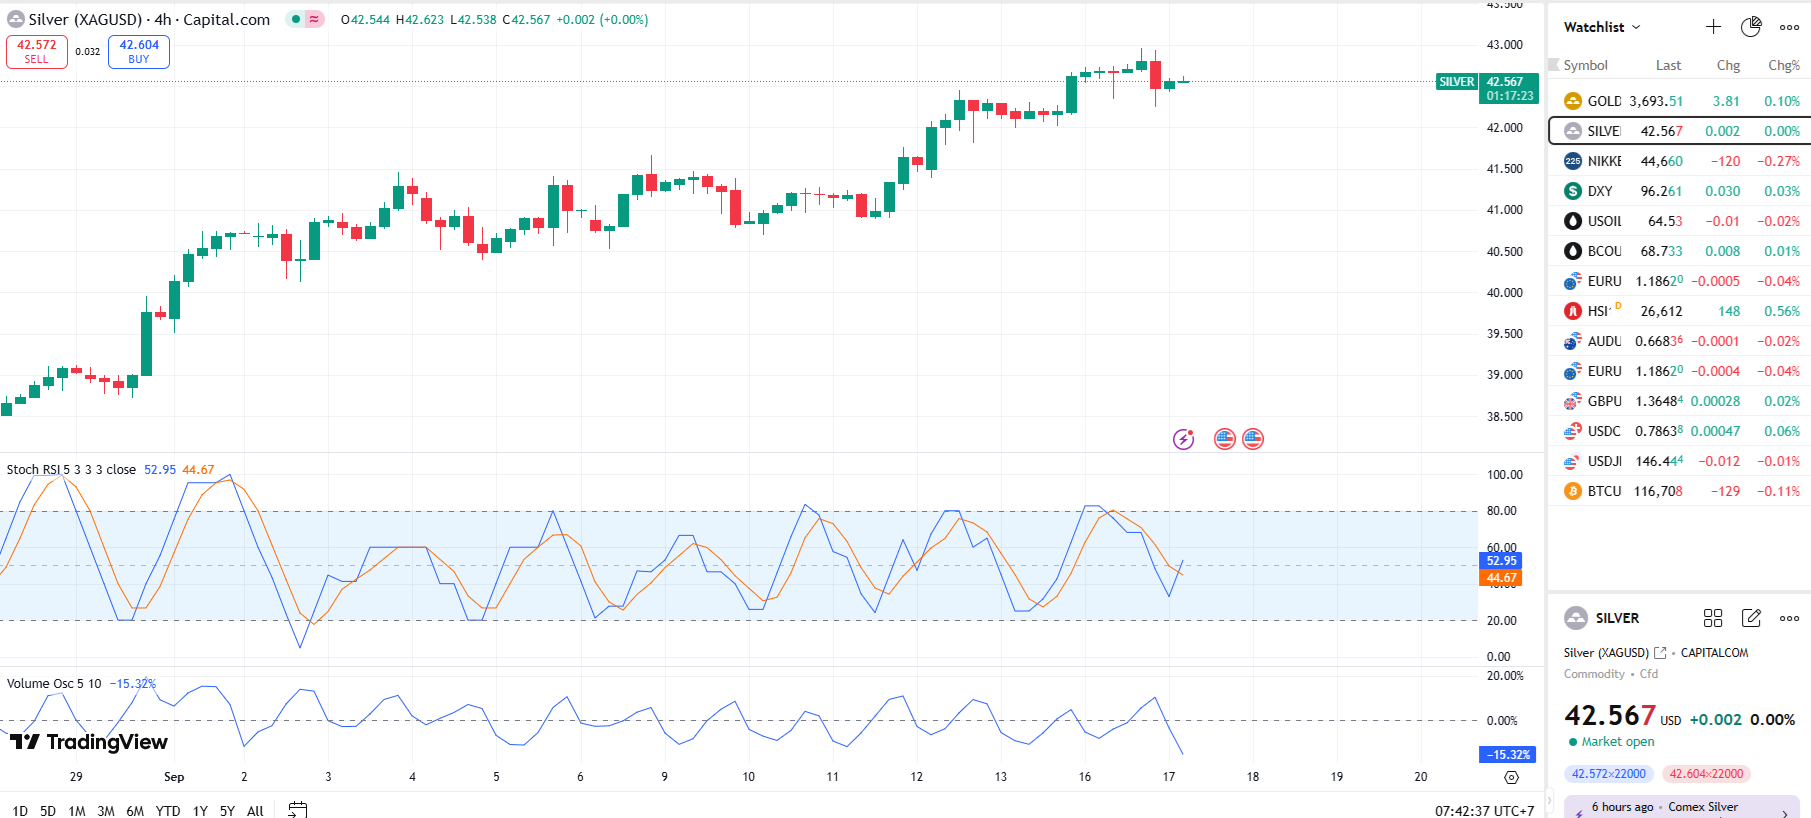Sort watchlist by Chg% column header
1811x818 pixels.
click(1782, 65)
